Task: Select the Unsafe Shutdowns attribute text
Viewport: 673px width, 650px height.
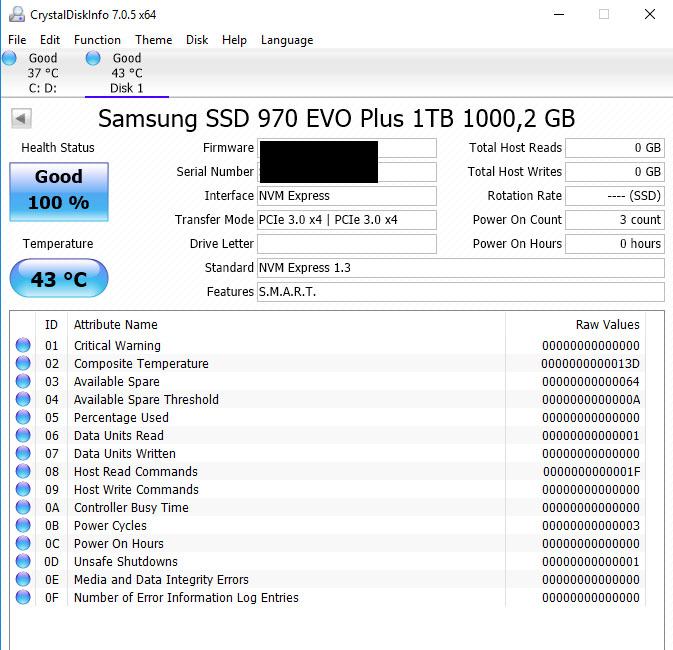Action: (126, 562)
